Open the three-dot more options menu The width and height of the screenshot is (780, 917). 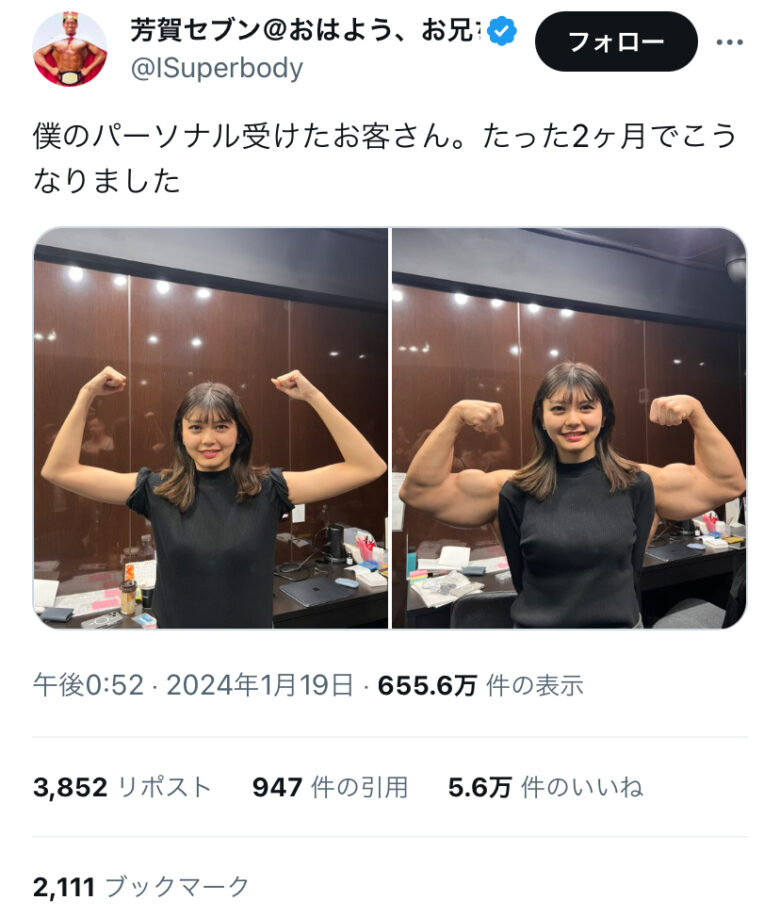[730, 42]
